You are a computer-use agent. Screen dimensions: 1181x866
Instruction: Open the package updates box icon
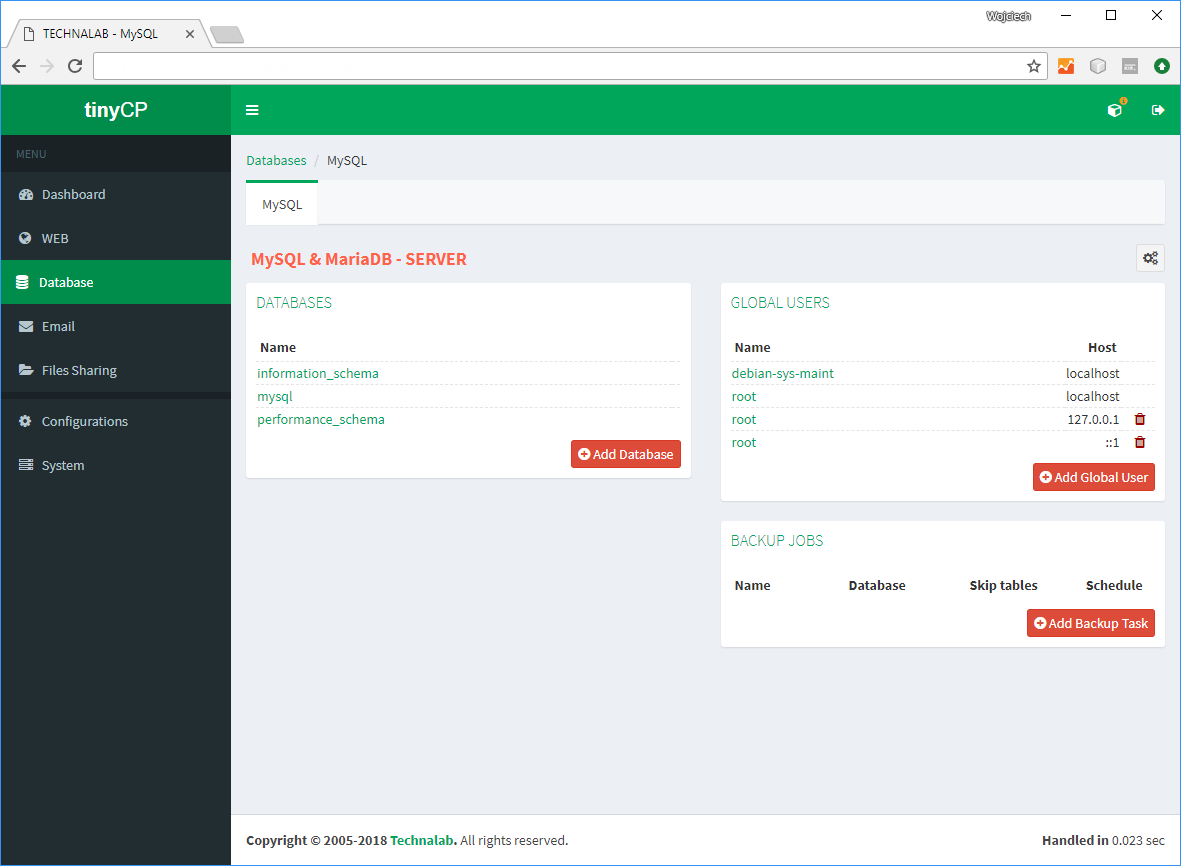(x=1115, y=109)
